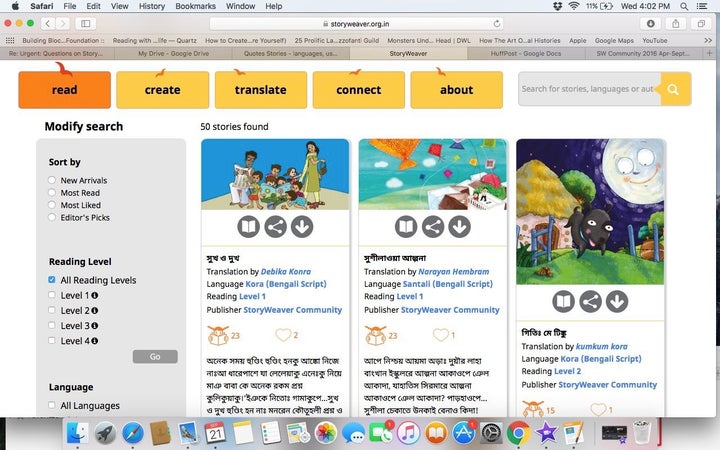This screenshot has width=720, height=450.
Task: Check the Level 2 checkbox
Action: pos(52,310)
